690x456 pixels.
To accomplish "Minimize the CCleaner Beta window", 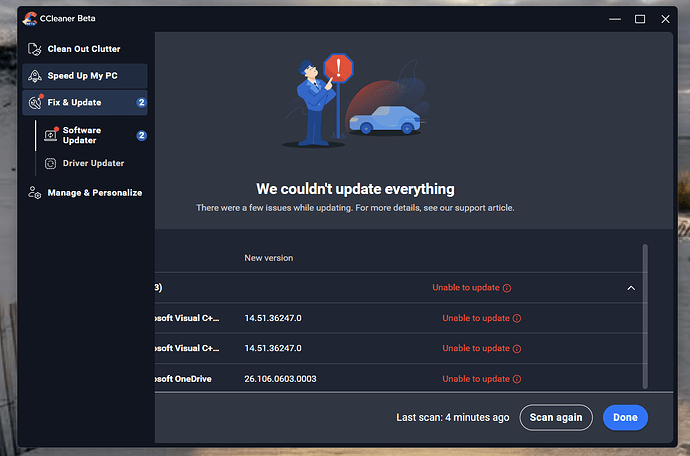I will coord(615,19).
